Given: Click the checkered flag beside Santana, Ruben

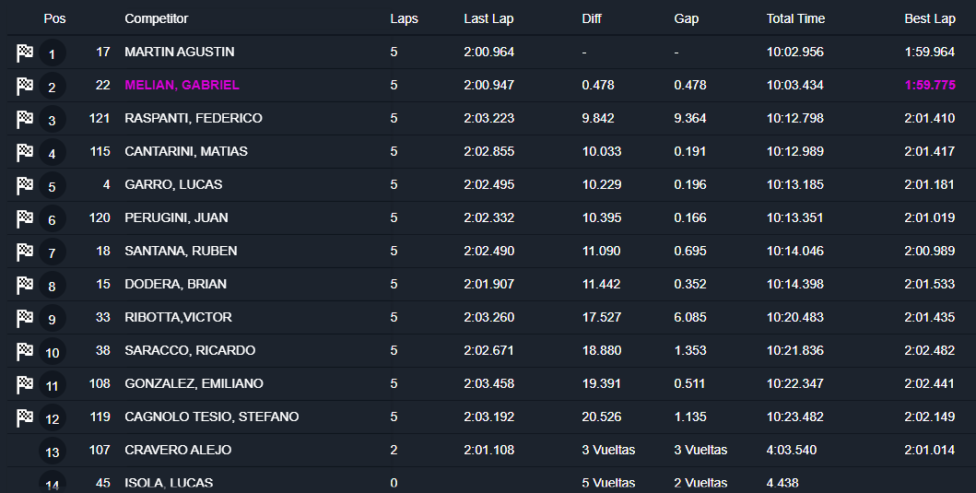Looking at the screenshot, I should [25, 251].
